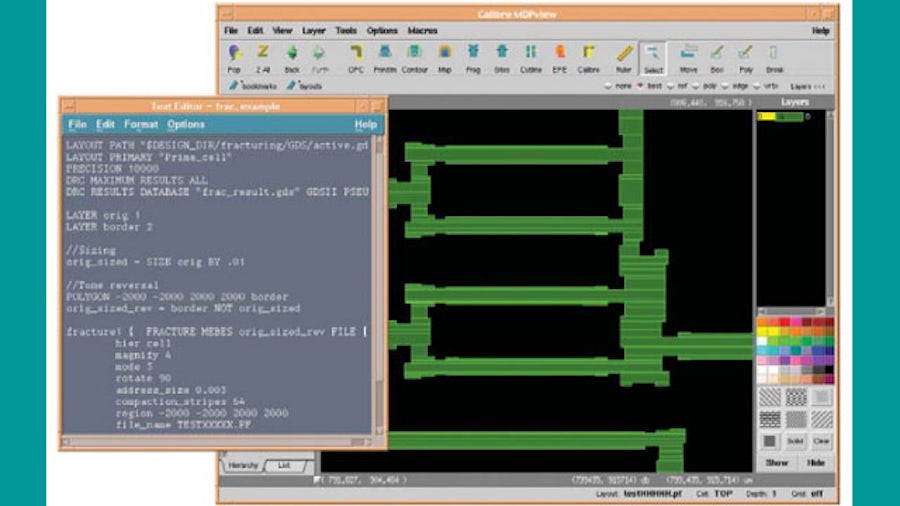The width and height of the screenshot is (900, 506).
Task: Switch to the List tab
Action: click(x=284, y=465)
